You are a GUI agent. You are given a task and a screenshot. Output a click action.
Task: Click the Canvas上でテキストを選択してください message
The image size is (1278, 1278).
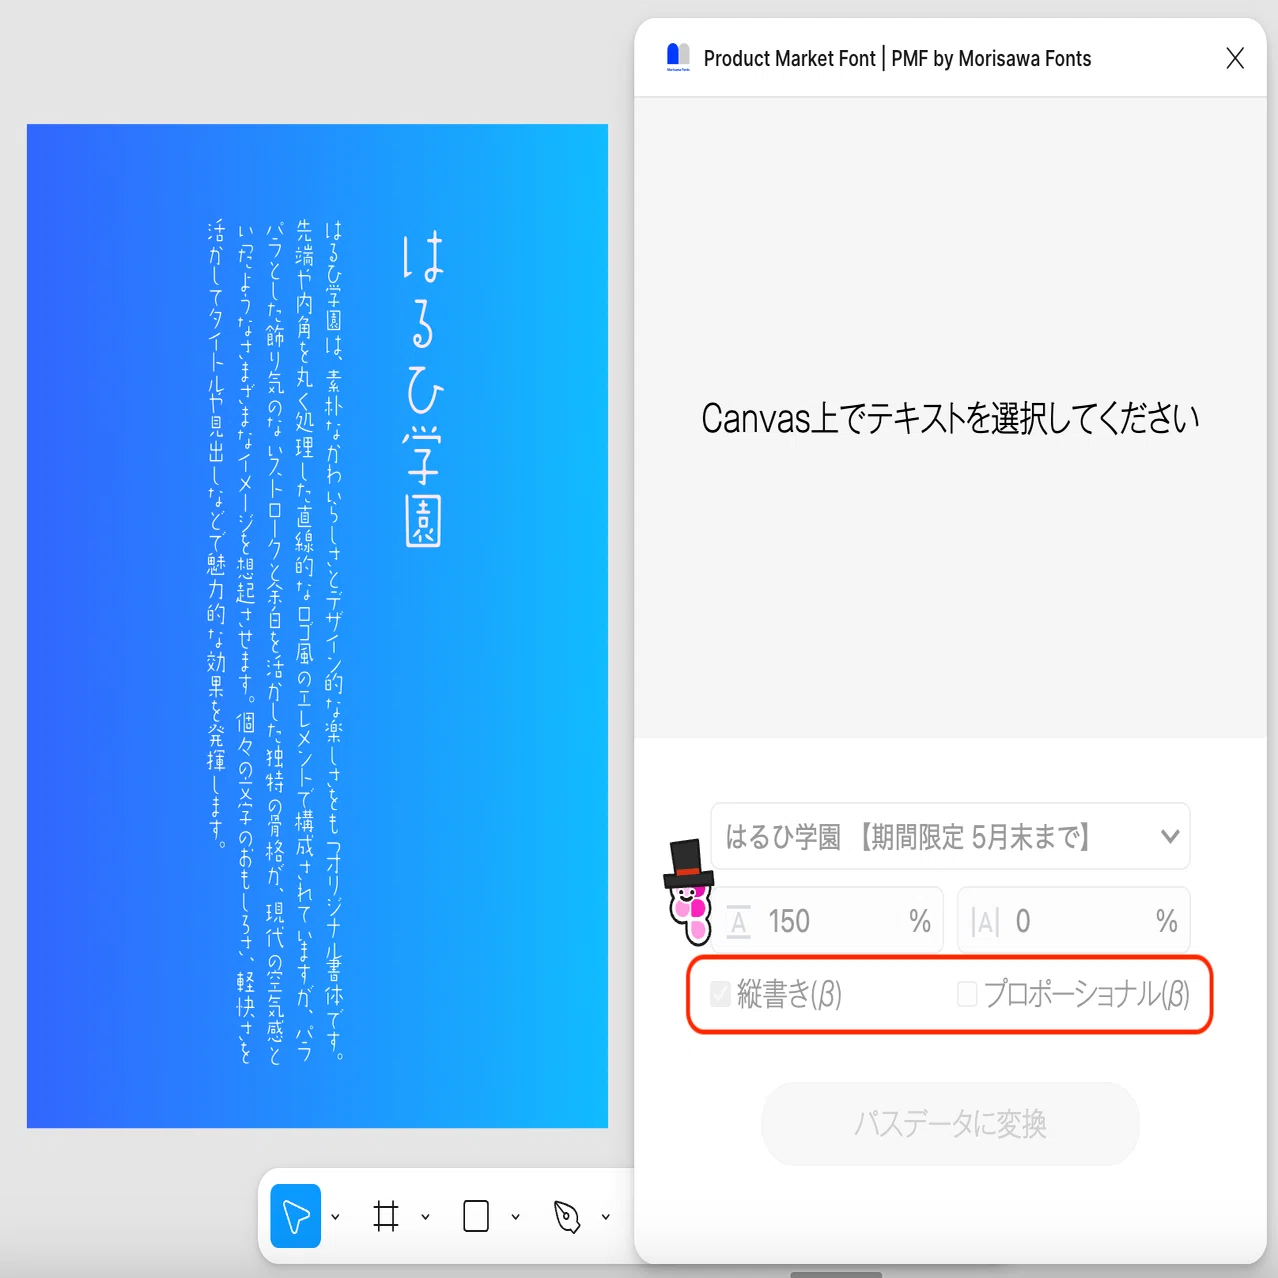(x=950, y=418)
